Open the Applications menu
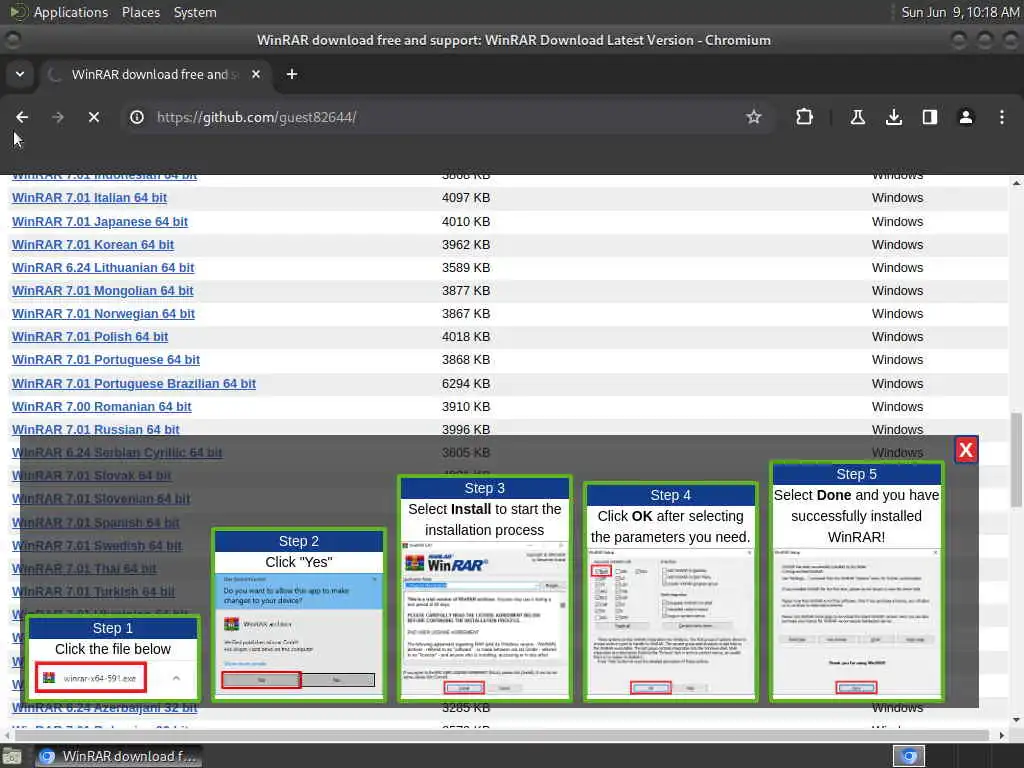Screen dimensions: 1024x768 pyautogui.click(x=71, y=12)
